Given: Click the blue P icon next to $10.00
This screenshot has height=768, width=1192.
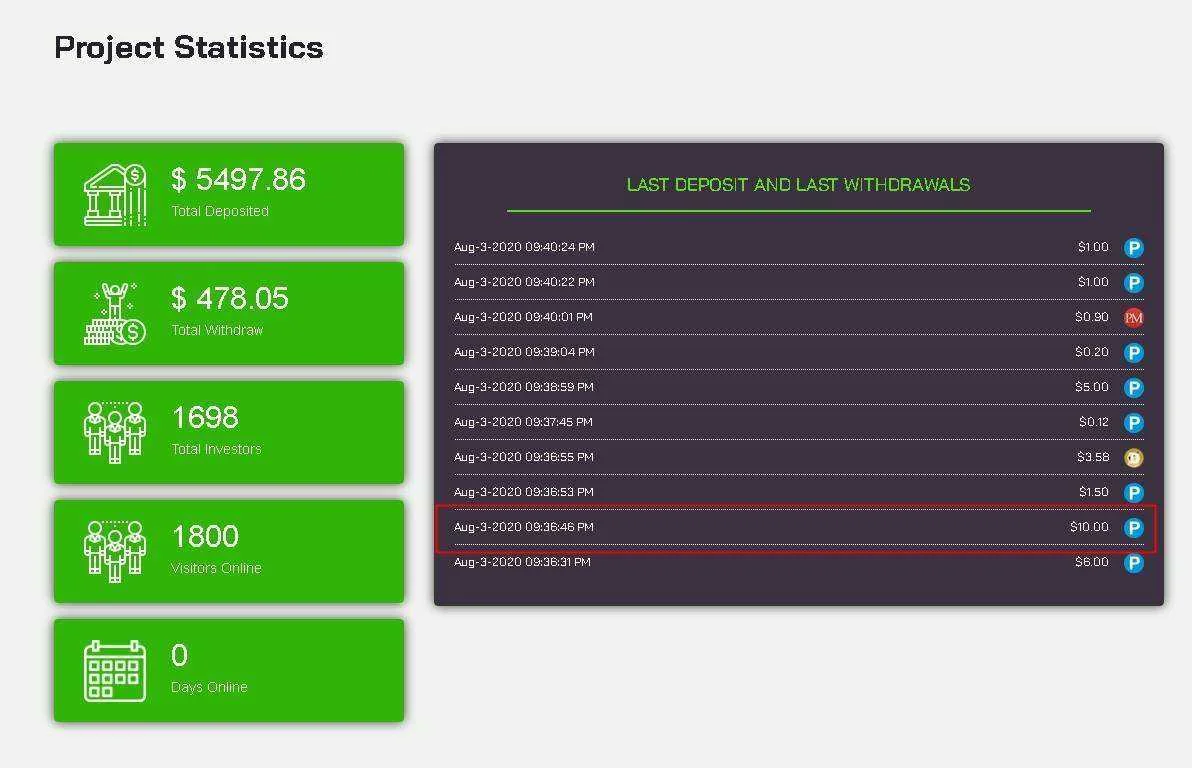Looking at the screenshot, I should [x=1133, y=528].
